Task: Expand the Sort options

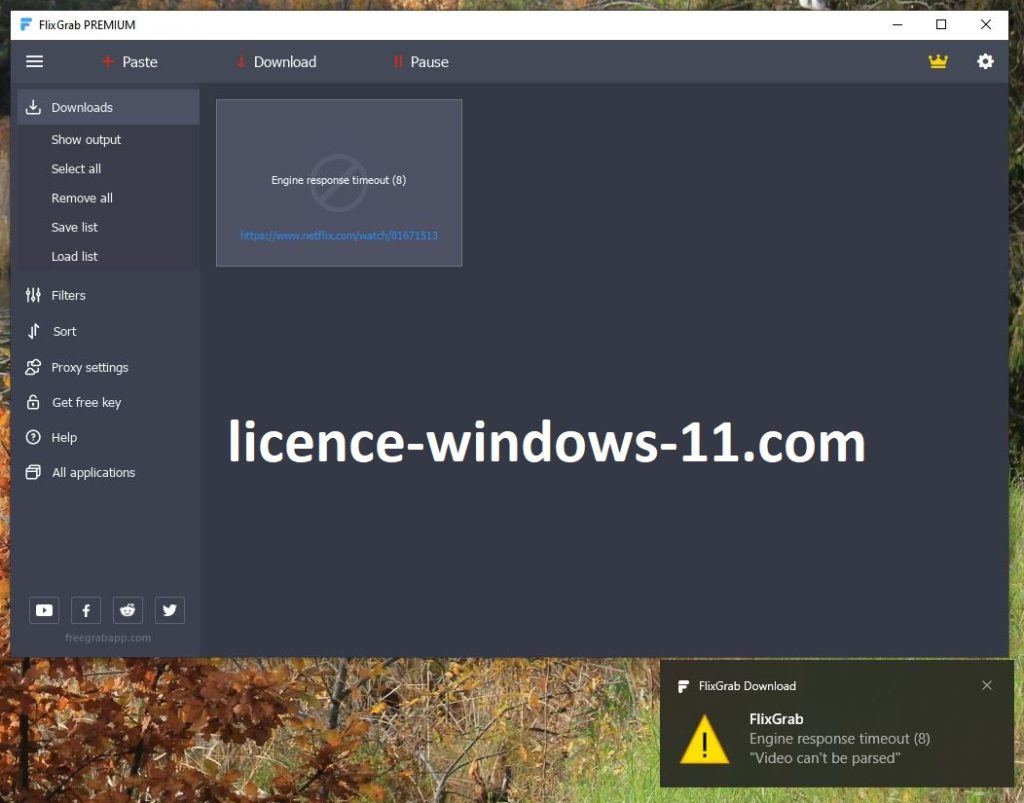Action: coord(64,331)
